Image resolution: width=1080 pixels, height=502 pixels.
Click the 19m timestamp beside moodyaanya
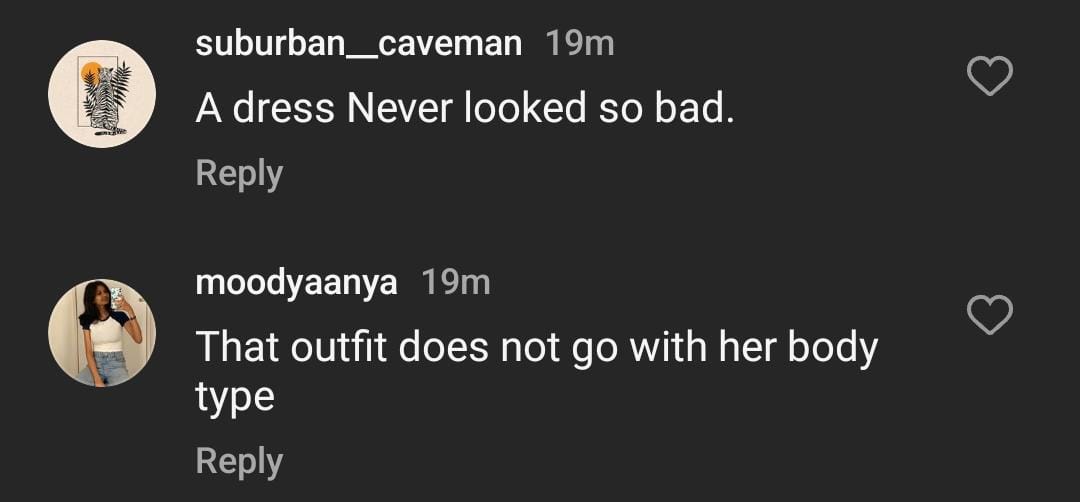coord(456,283)
